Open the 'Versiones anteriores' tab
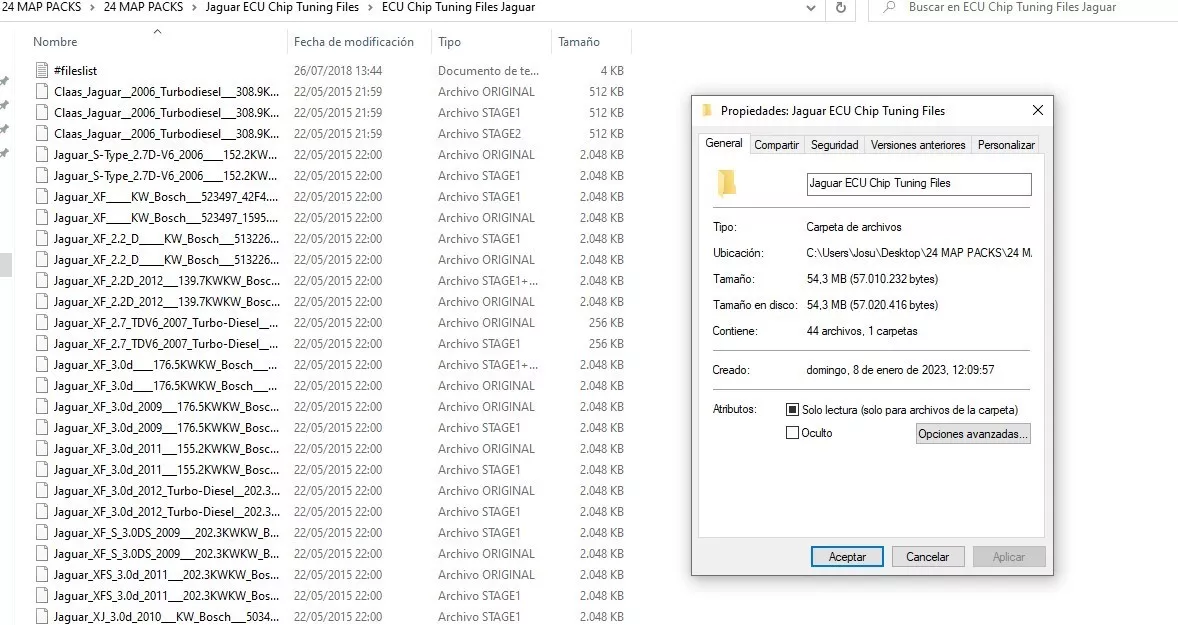Image resolution: width=1178 pixels, height=625 pixels. tap(917, 145)
